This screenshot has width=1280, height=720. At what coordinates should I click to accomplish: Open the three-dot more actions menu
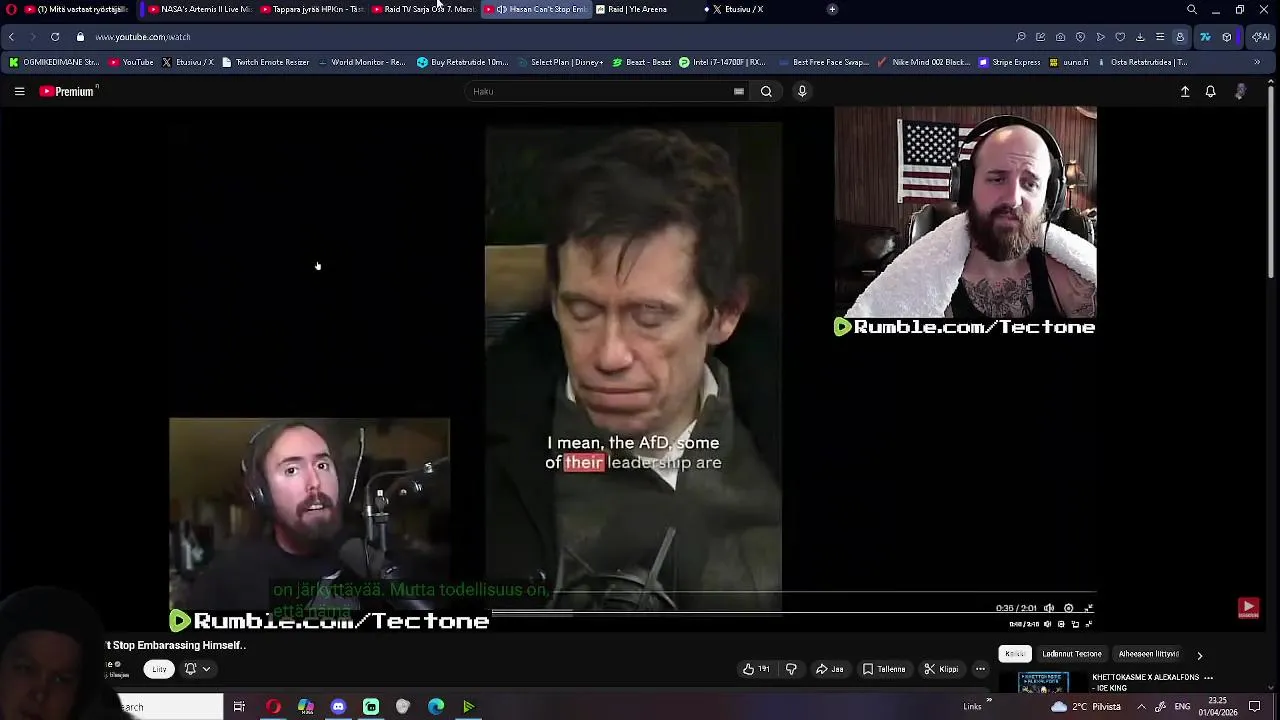pos(981,669)
